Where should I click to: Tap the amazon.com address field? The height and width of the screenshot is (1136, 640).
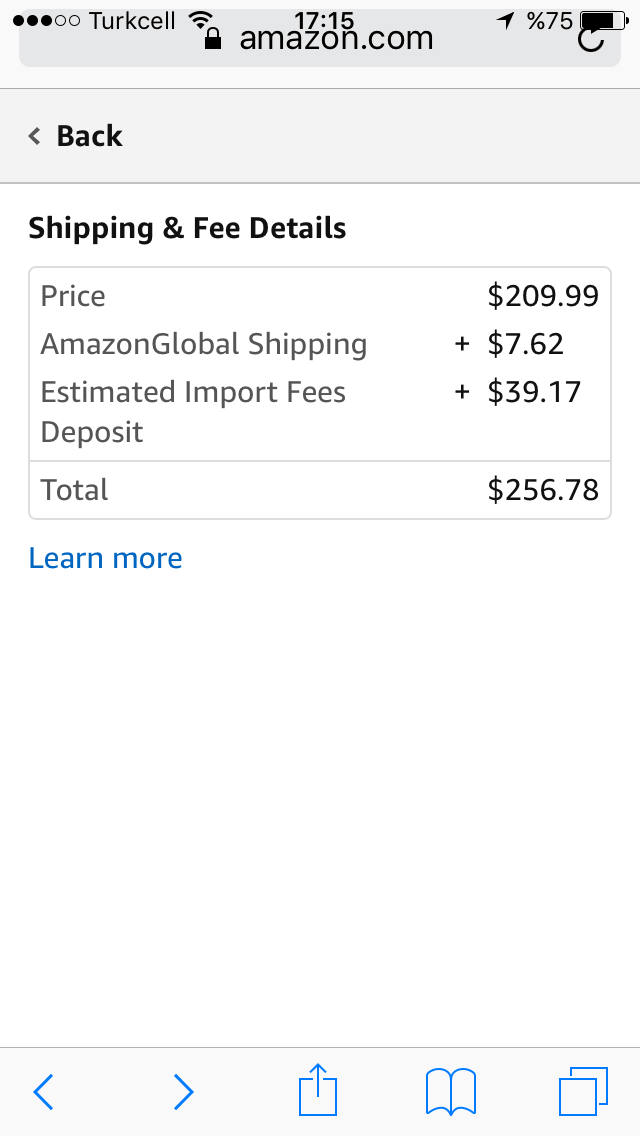[x=336, y=40]
